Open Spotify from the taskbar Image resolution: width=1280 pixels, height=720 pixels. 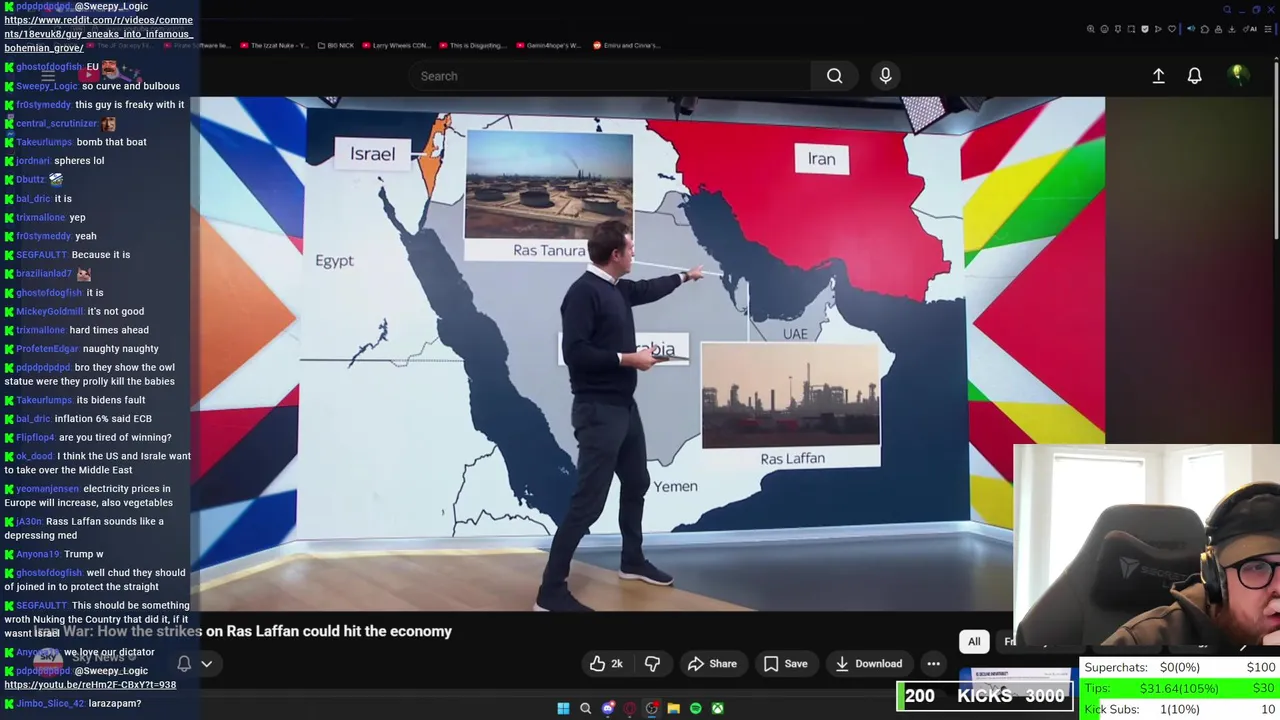click(695, 708)
